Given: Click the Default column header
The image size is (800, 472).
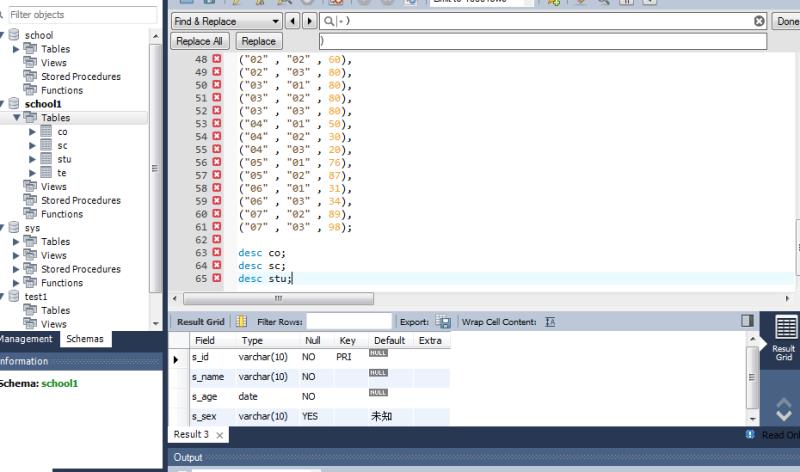Looking at the screenshot, I should [389, 340].
